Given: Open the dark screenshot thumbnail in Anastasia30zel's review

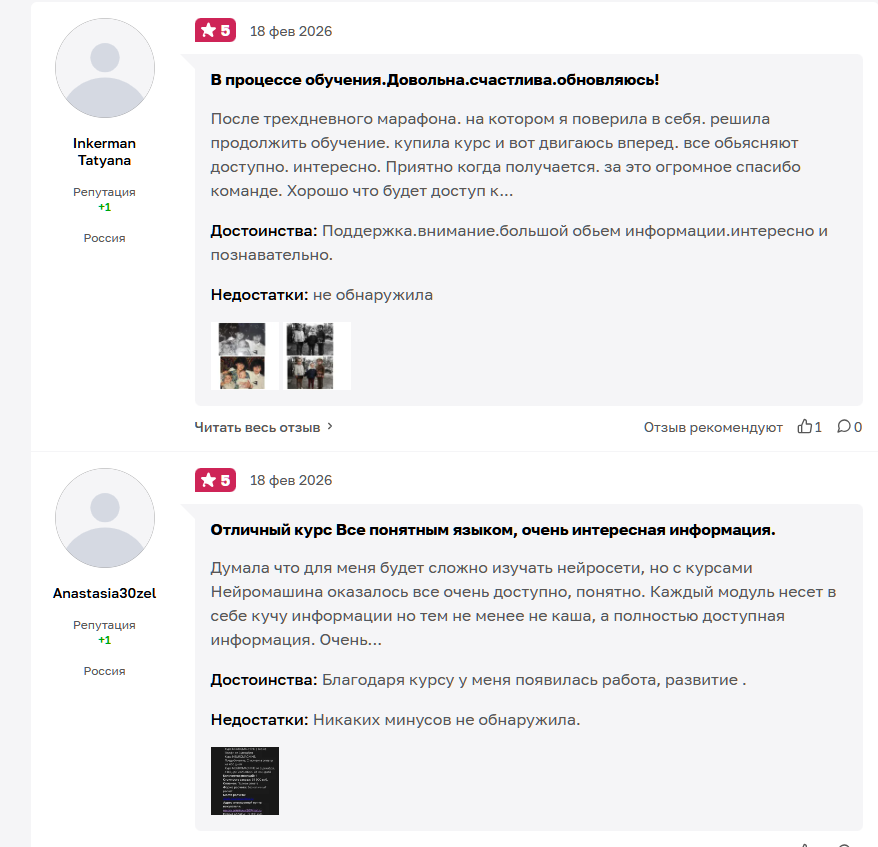Looking at the screenshot, I should tap(245, 781).
